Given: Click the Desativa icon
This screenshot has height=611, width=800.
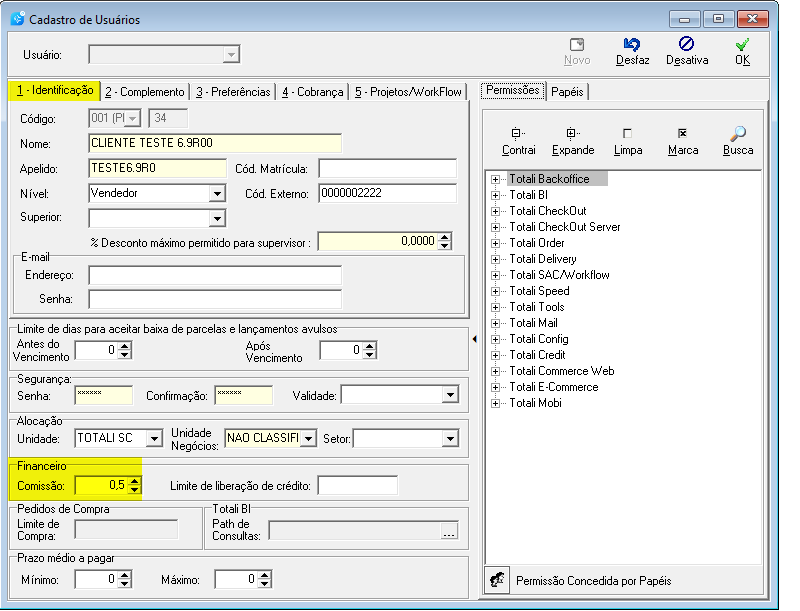Looking at the screenshot, I should click(x=687, y=44).
